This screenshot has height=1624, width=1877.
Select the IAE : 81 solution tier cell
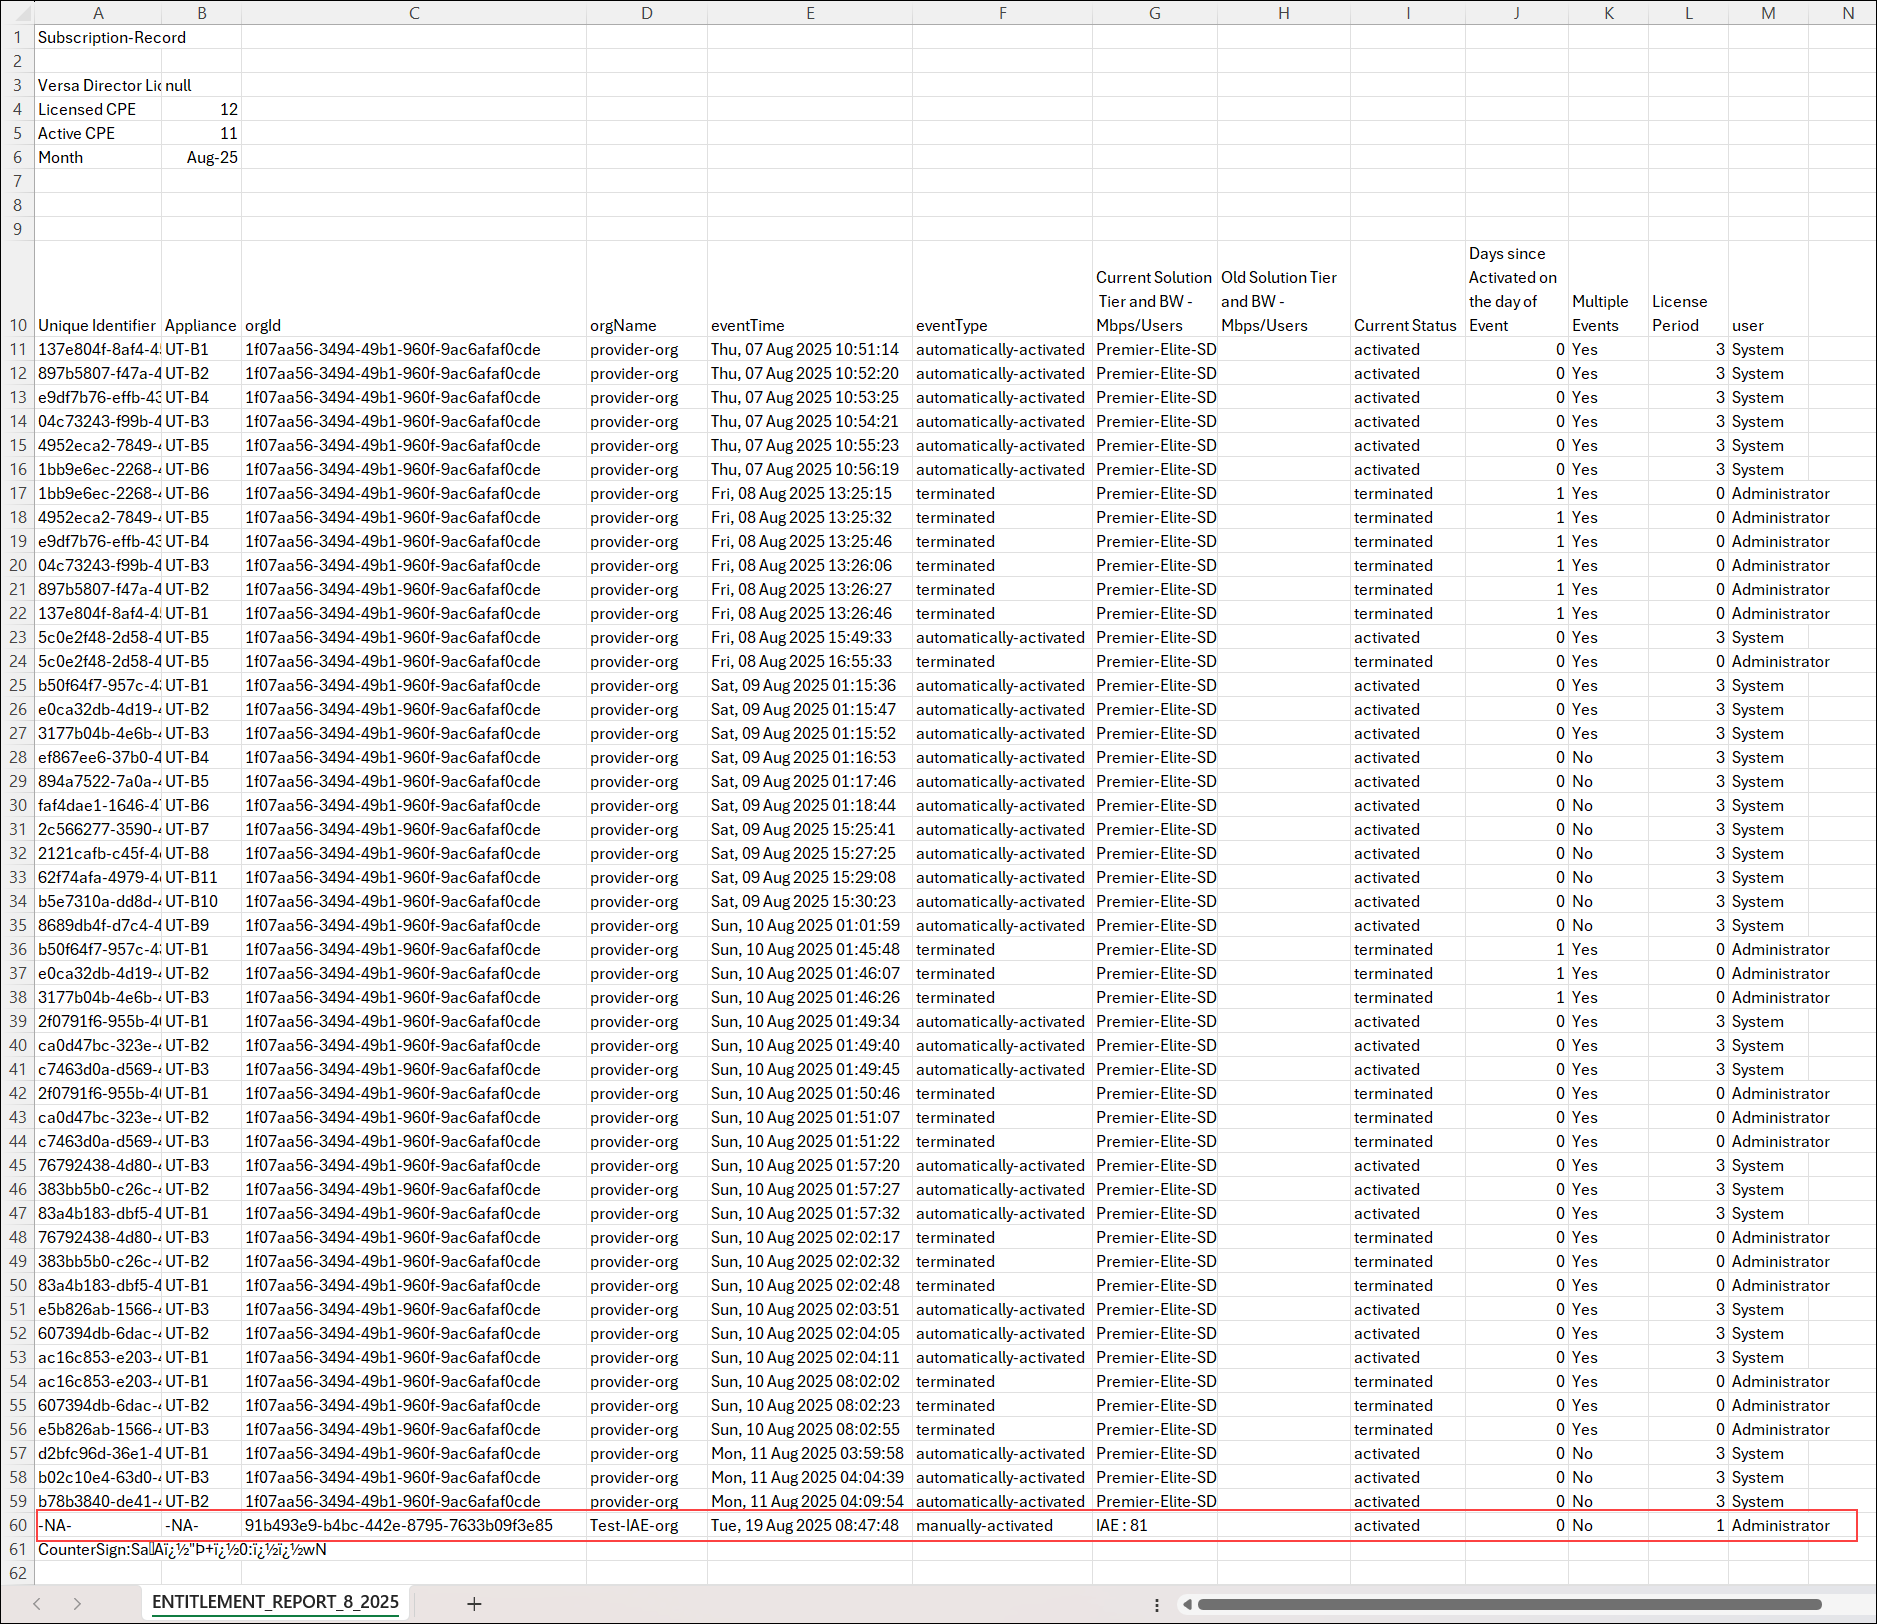(1154, 1525)
